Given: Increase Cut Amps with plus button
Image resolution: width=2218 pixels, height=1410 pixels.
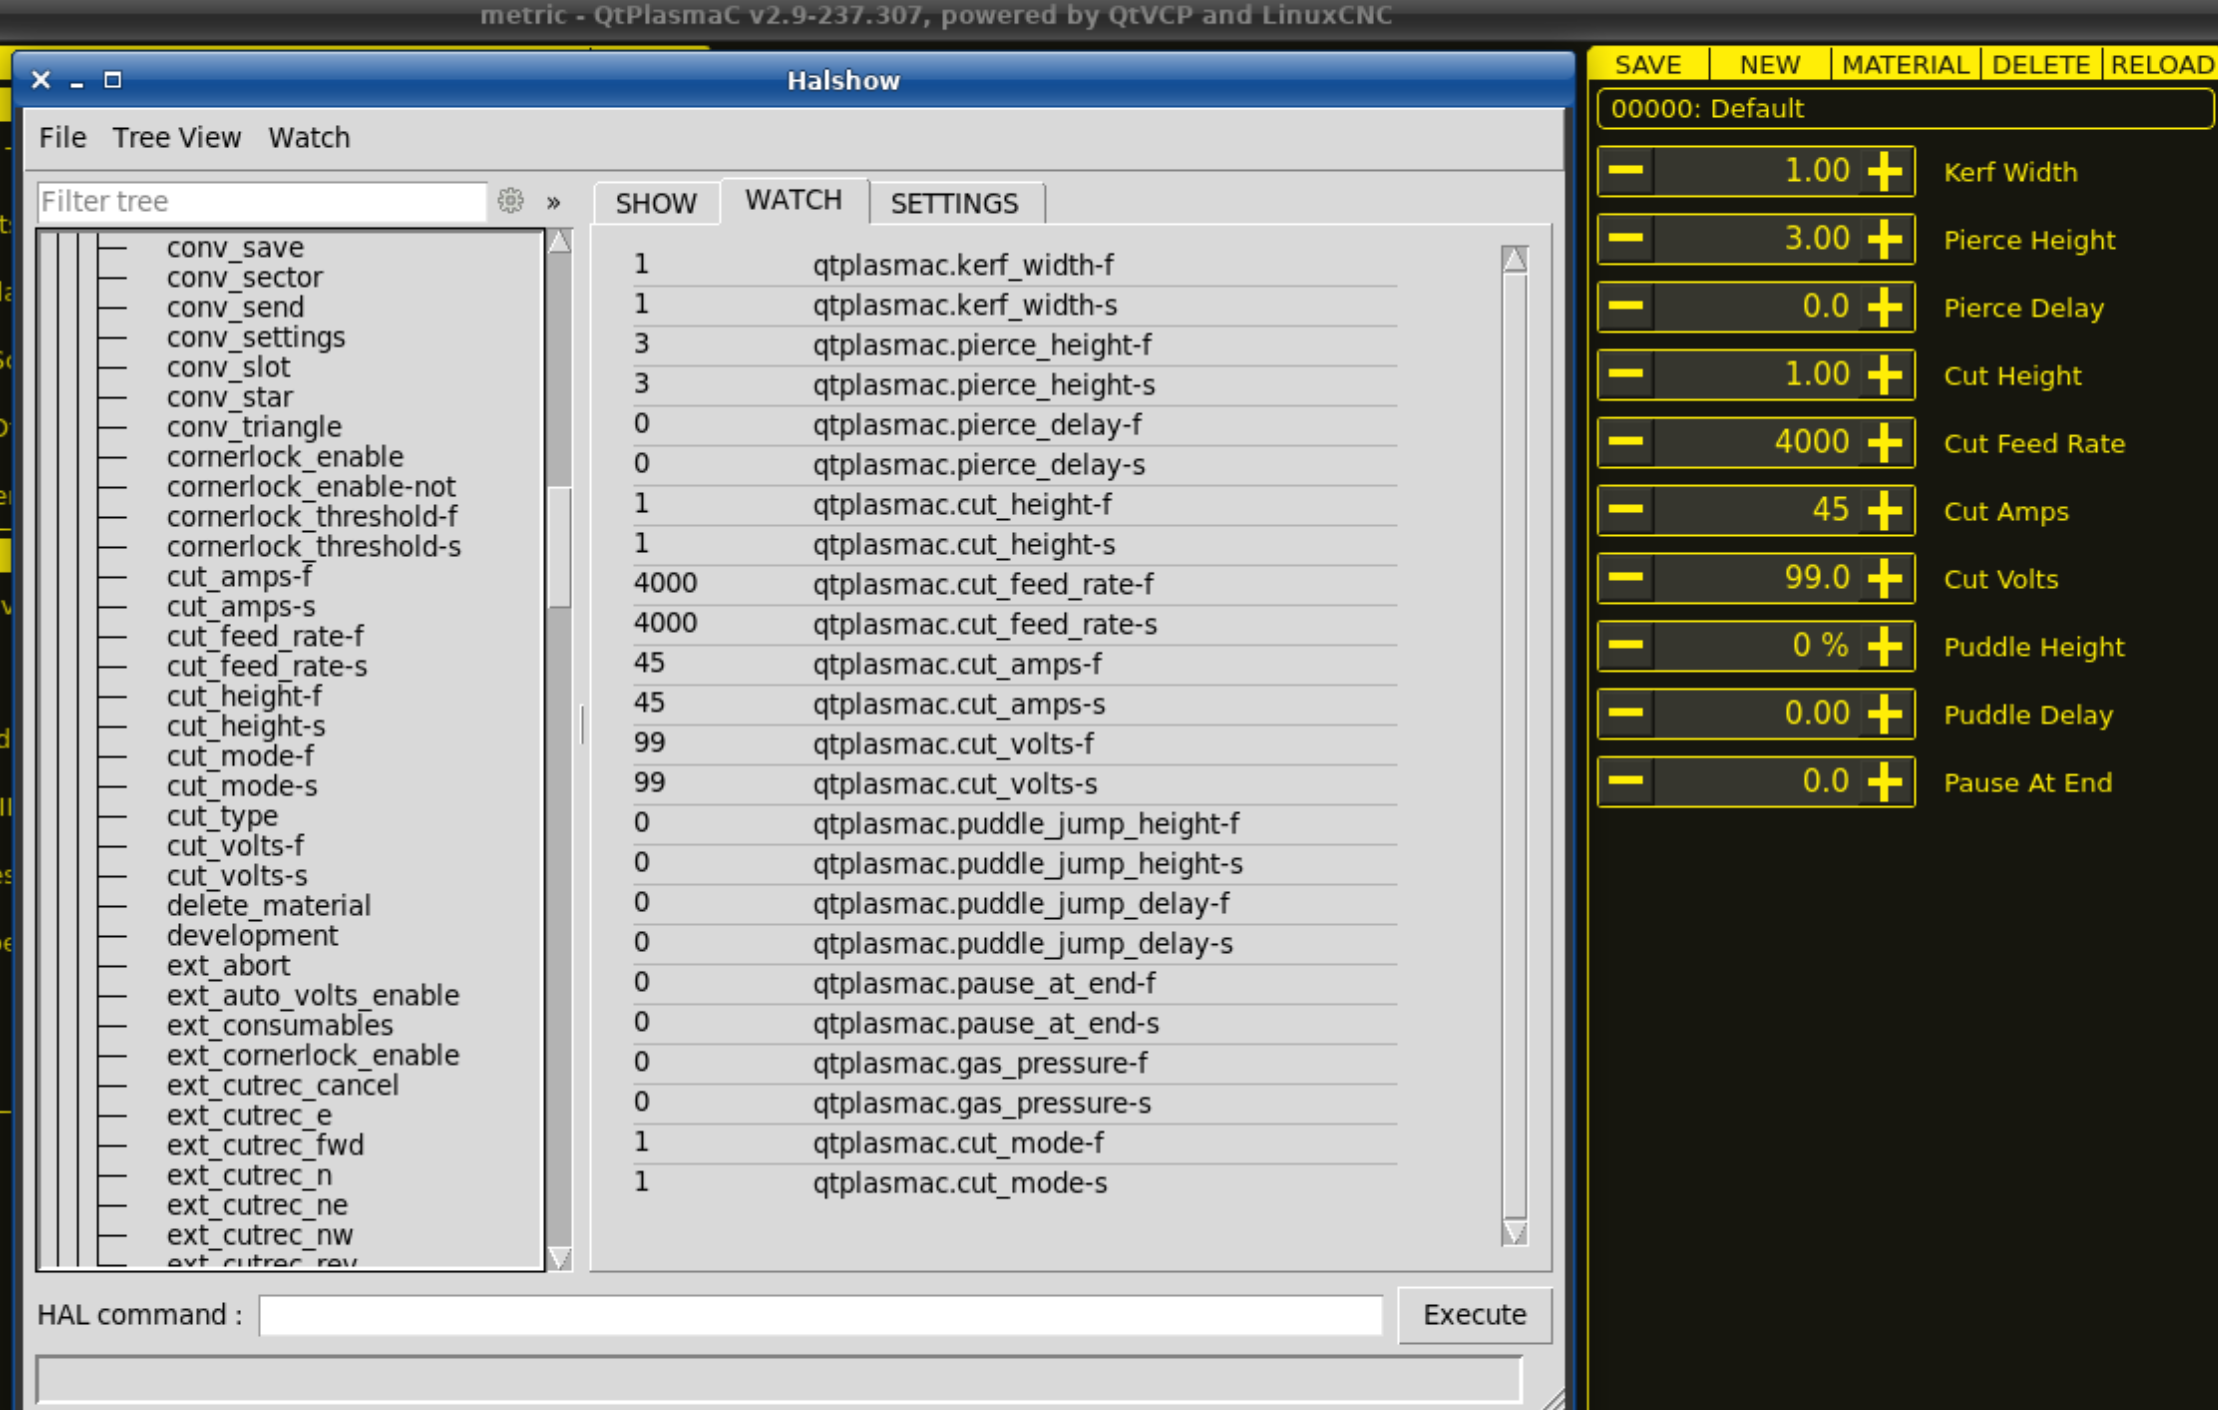Looking at the screenshot, I should pos(1885,510).
